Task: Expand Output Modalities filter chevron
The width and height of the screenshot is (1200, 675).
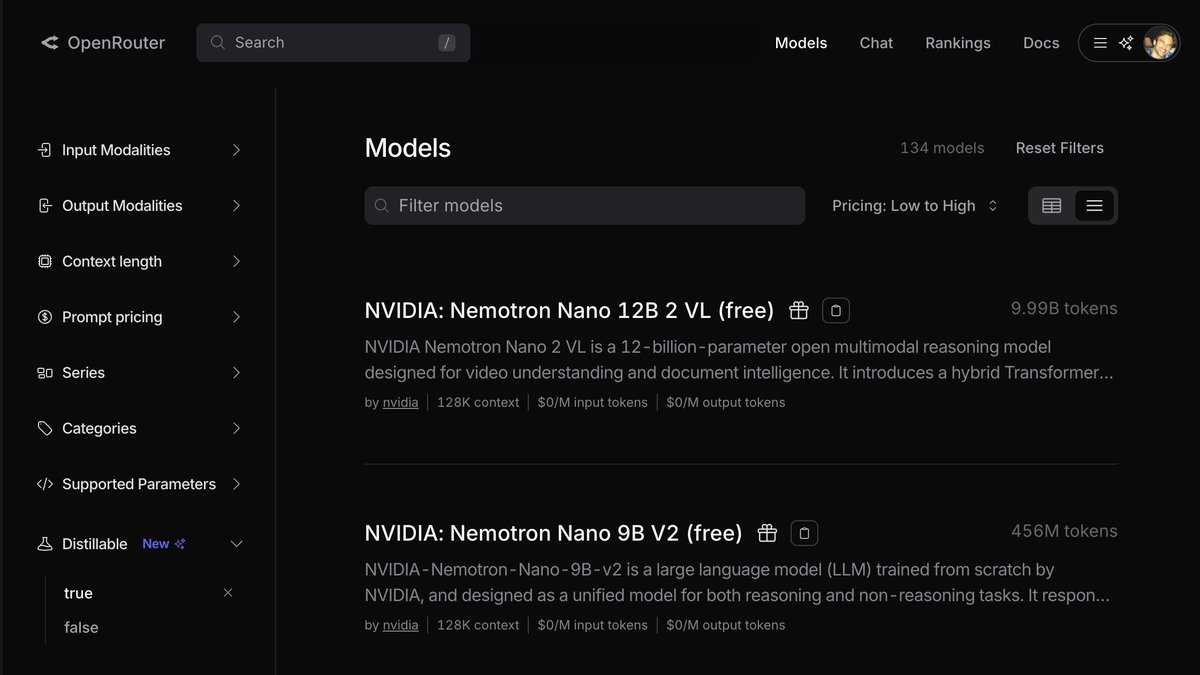Action: click(x=236, y=206)
